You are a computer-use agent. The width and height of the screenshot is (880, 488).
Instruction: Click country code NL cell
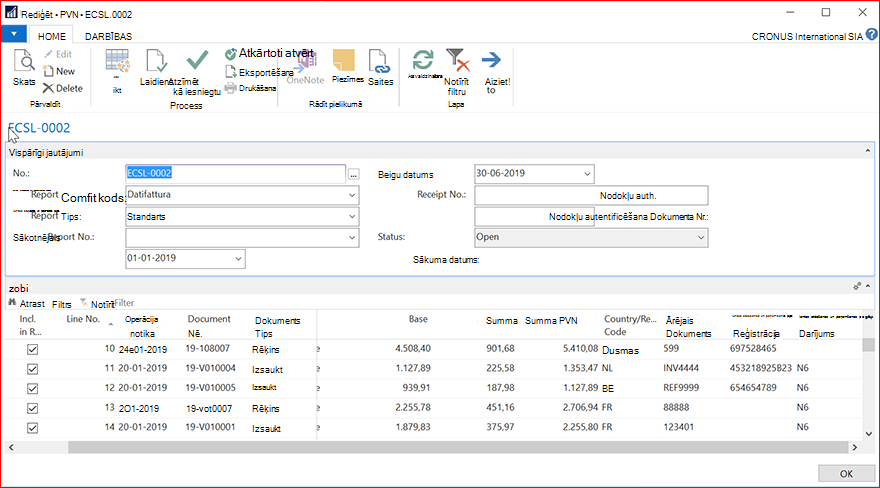(x=607, y=369)
